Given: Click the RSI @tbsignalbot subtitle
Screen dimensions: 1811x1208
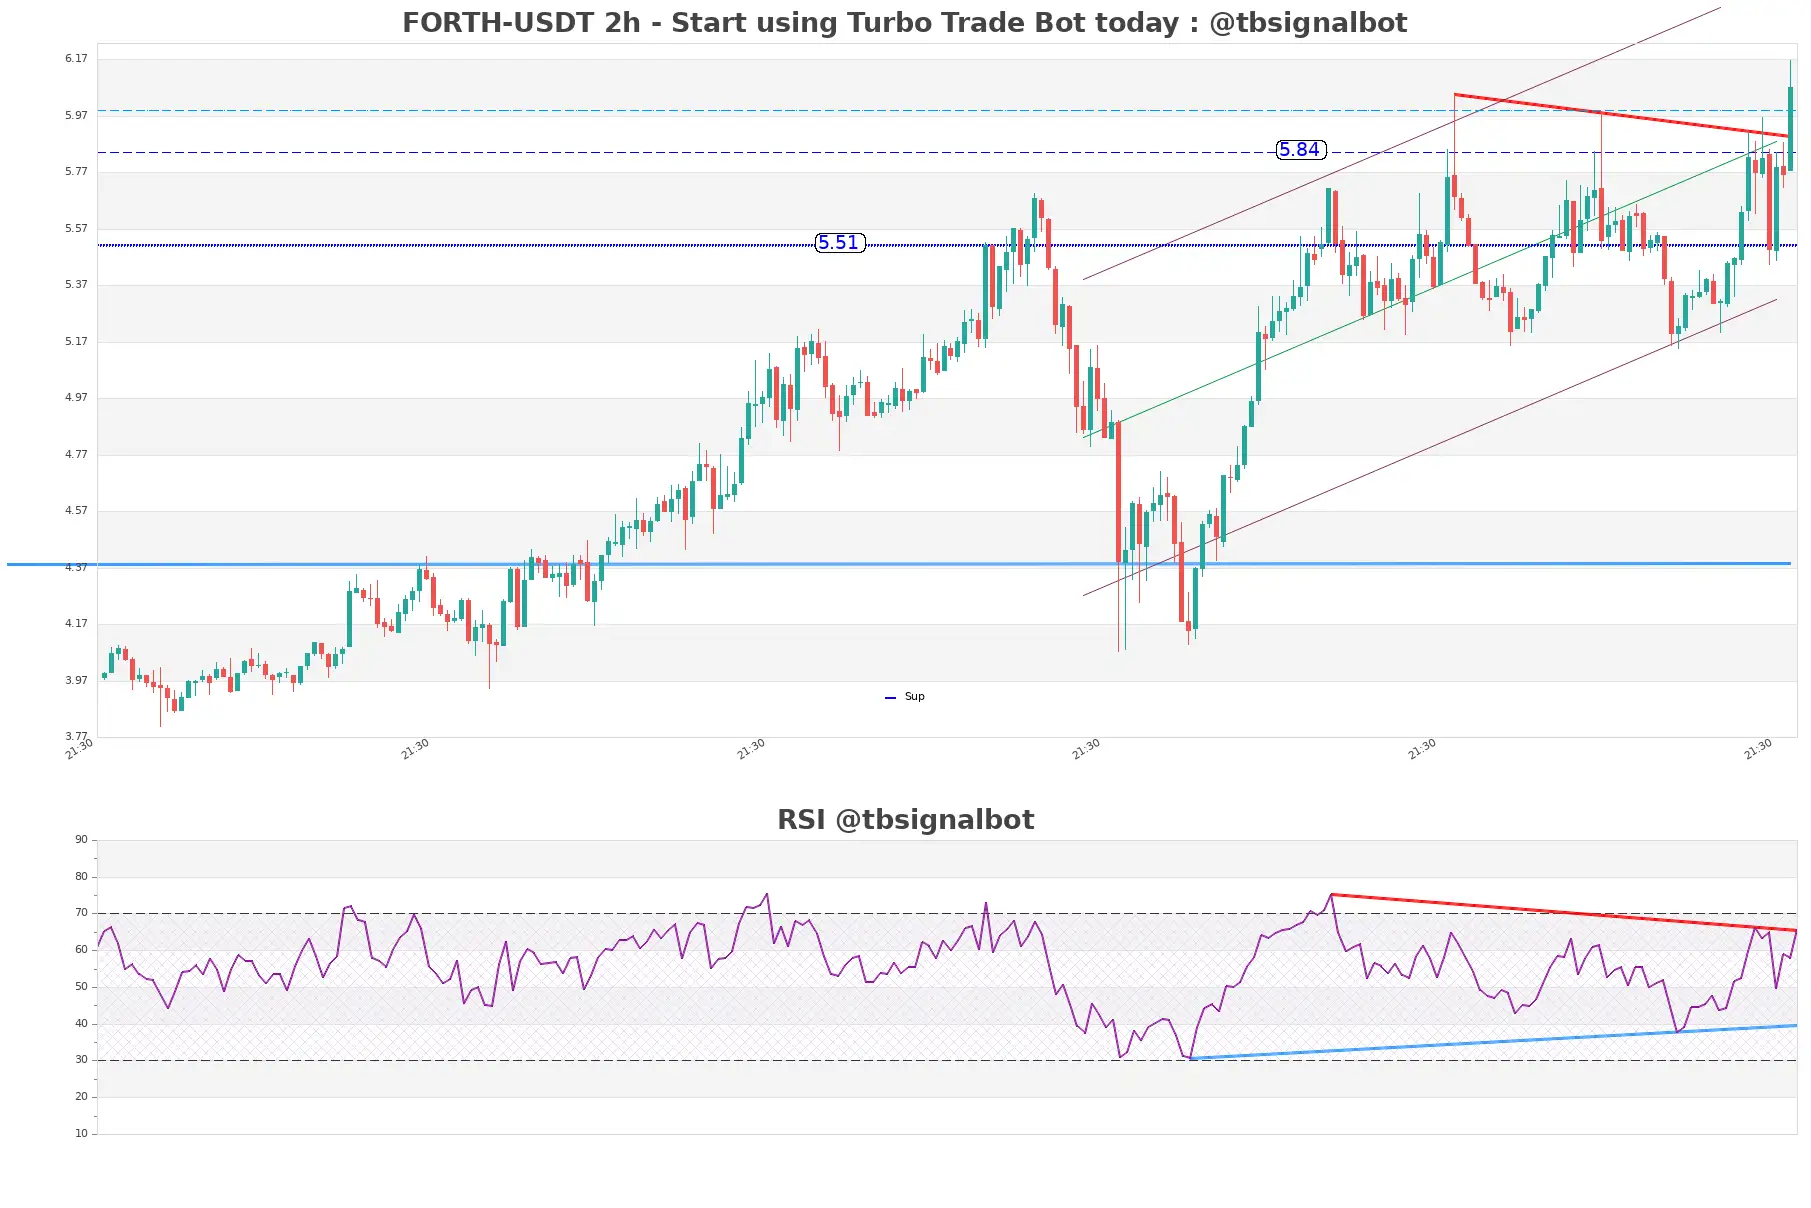Looking at the screenshot, I should (x=905, y=820).
